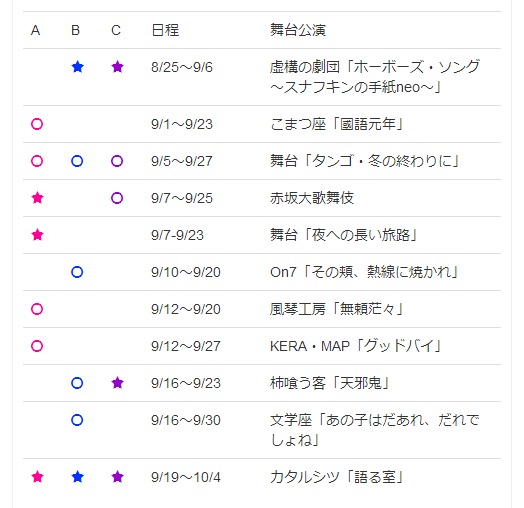Image resolution: width=524 pixels, height=508 pixels.
Task: Click blue circle in タンゴ・冬の終わりに row
Action: click(77, 161)
